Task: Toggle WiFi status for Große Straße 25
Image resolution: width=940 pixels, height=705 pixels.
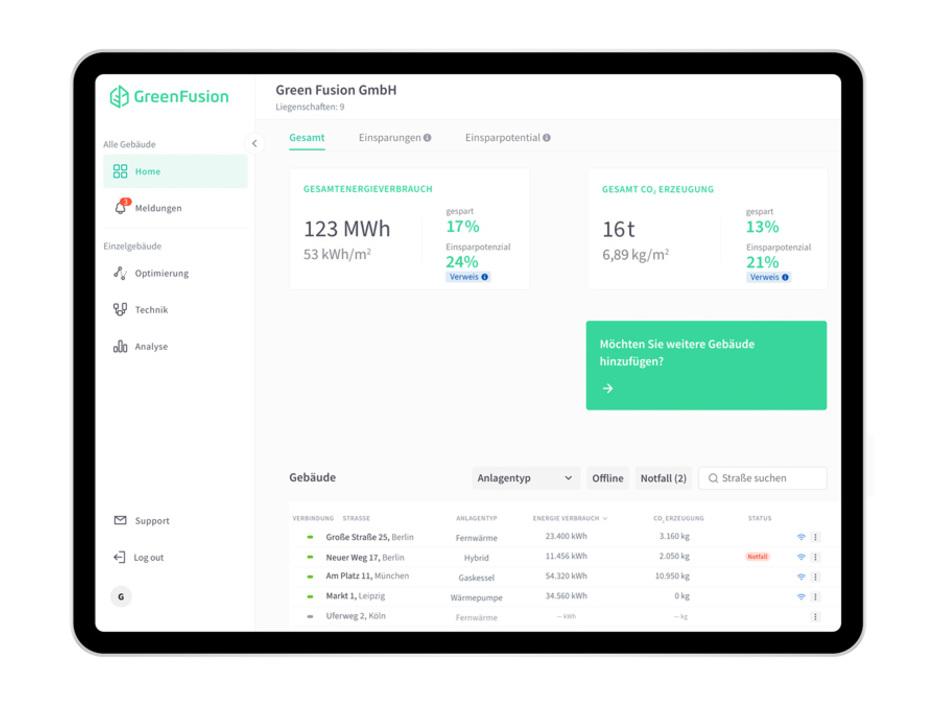Action: click(x=799, y=537)
